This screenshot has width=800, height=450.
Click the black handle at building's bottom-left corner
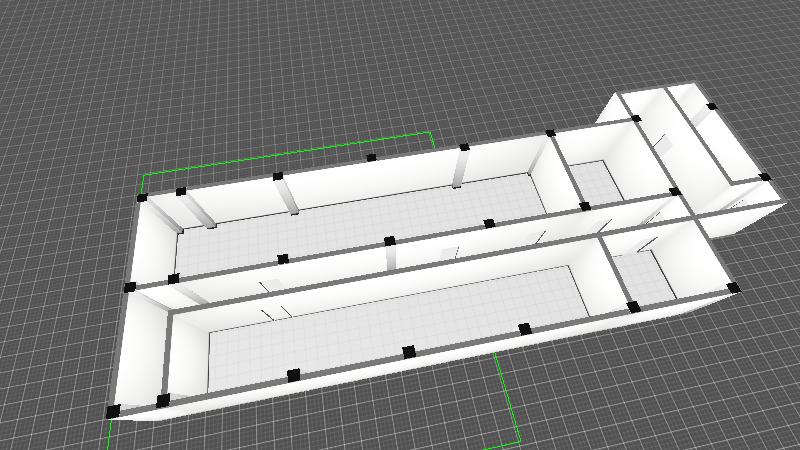click(x=113, y=411)
